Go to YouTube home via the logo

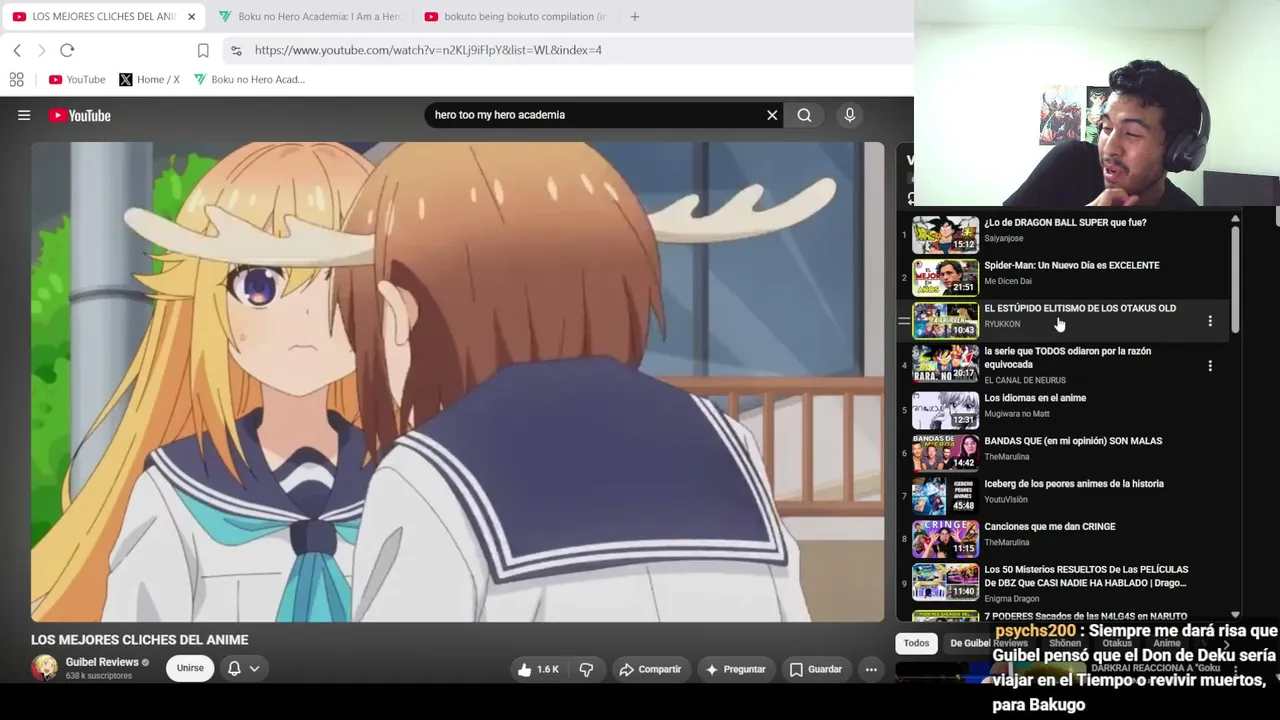pos(80,115)
